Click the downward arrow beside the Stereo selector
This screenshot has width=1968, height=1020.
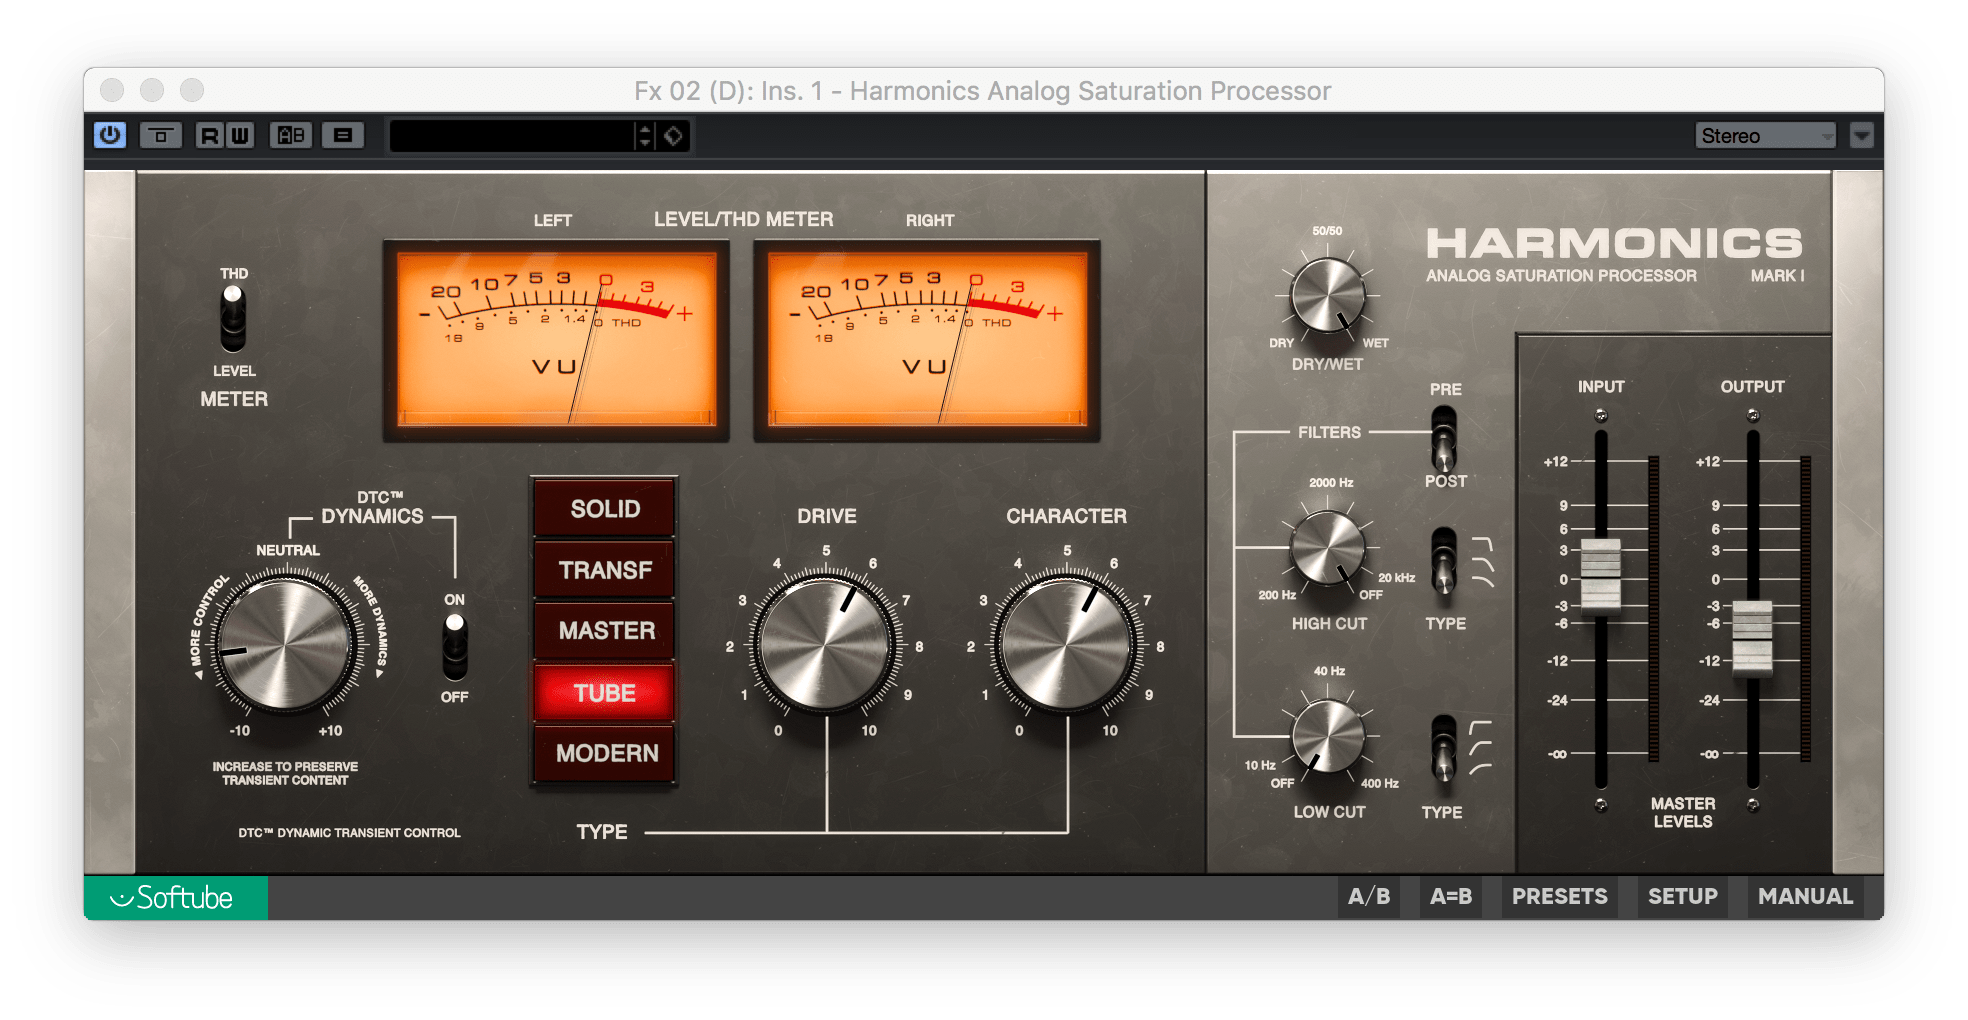coord(1863,135)
